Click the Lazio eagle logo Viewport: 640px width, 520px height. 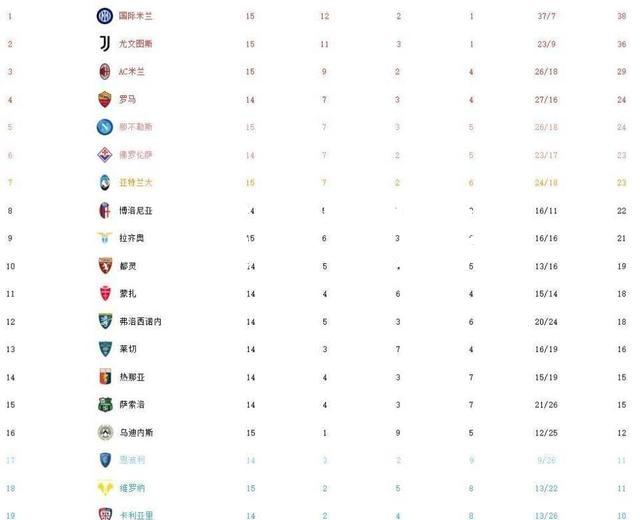point(104,238)
